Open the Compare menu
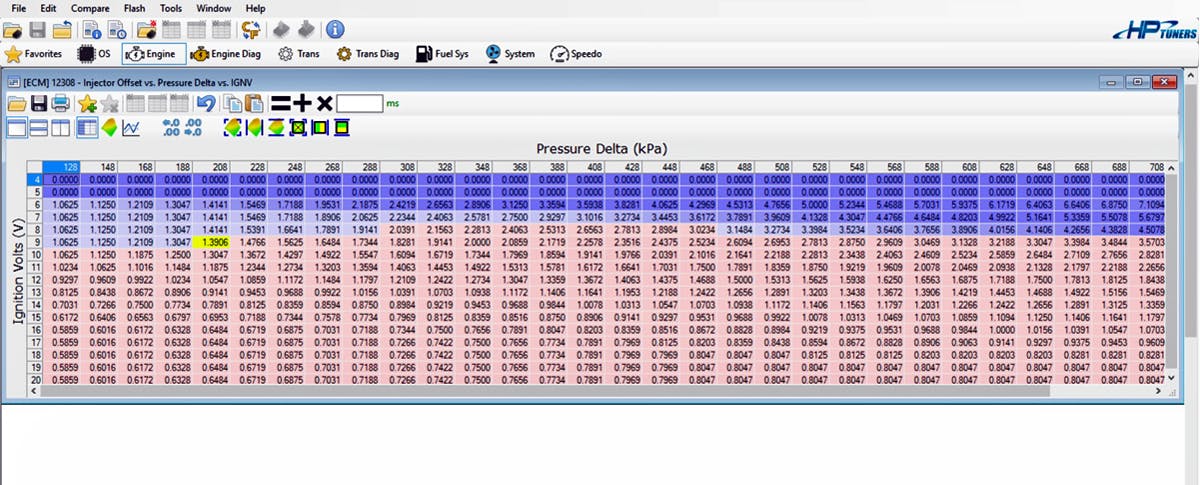Image resolution: width=1200 pixels, height=485 pixels. pos(90,8)
